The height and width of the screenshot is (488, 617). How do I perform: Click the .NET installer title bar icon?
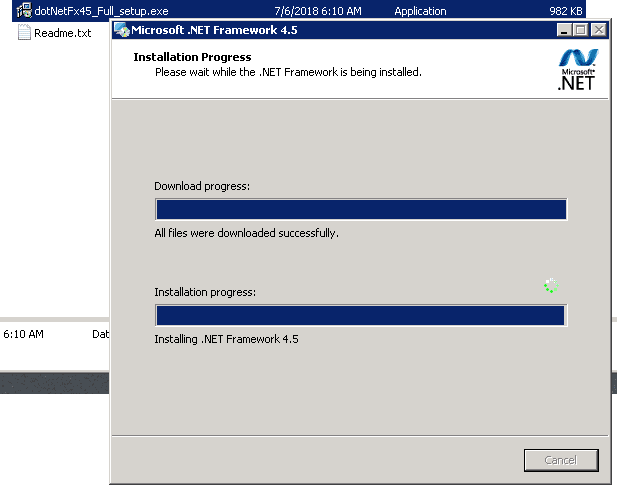122,30
